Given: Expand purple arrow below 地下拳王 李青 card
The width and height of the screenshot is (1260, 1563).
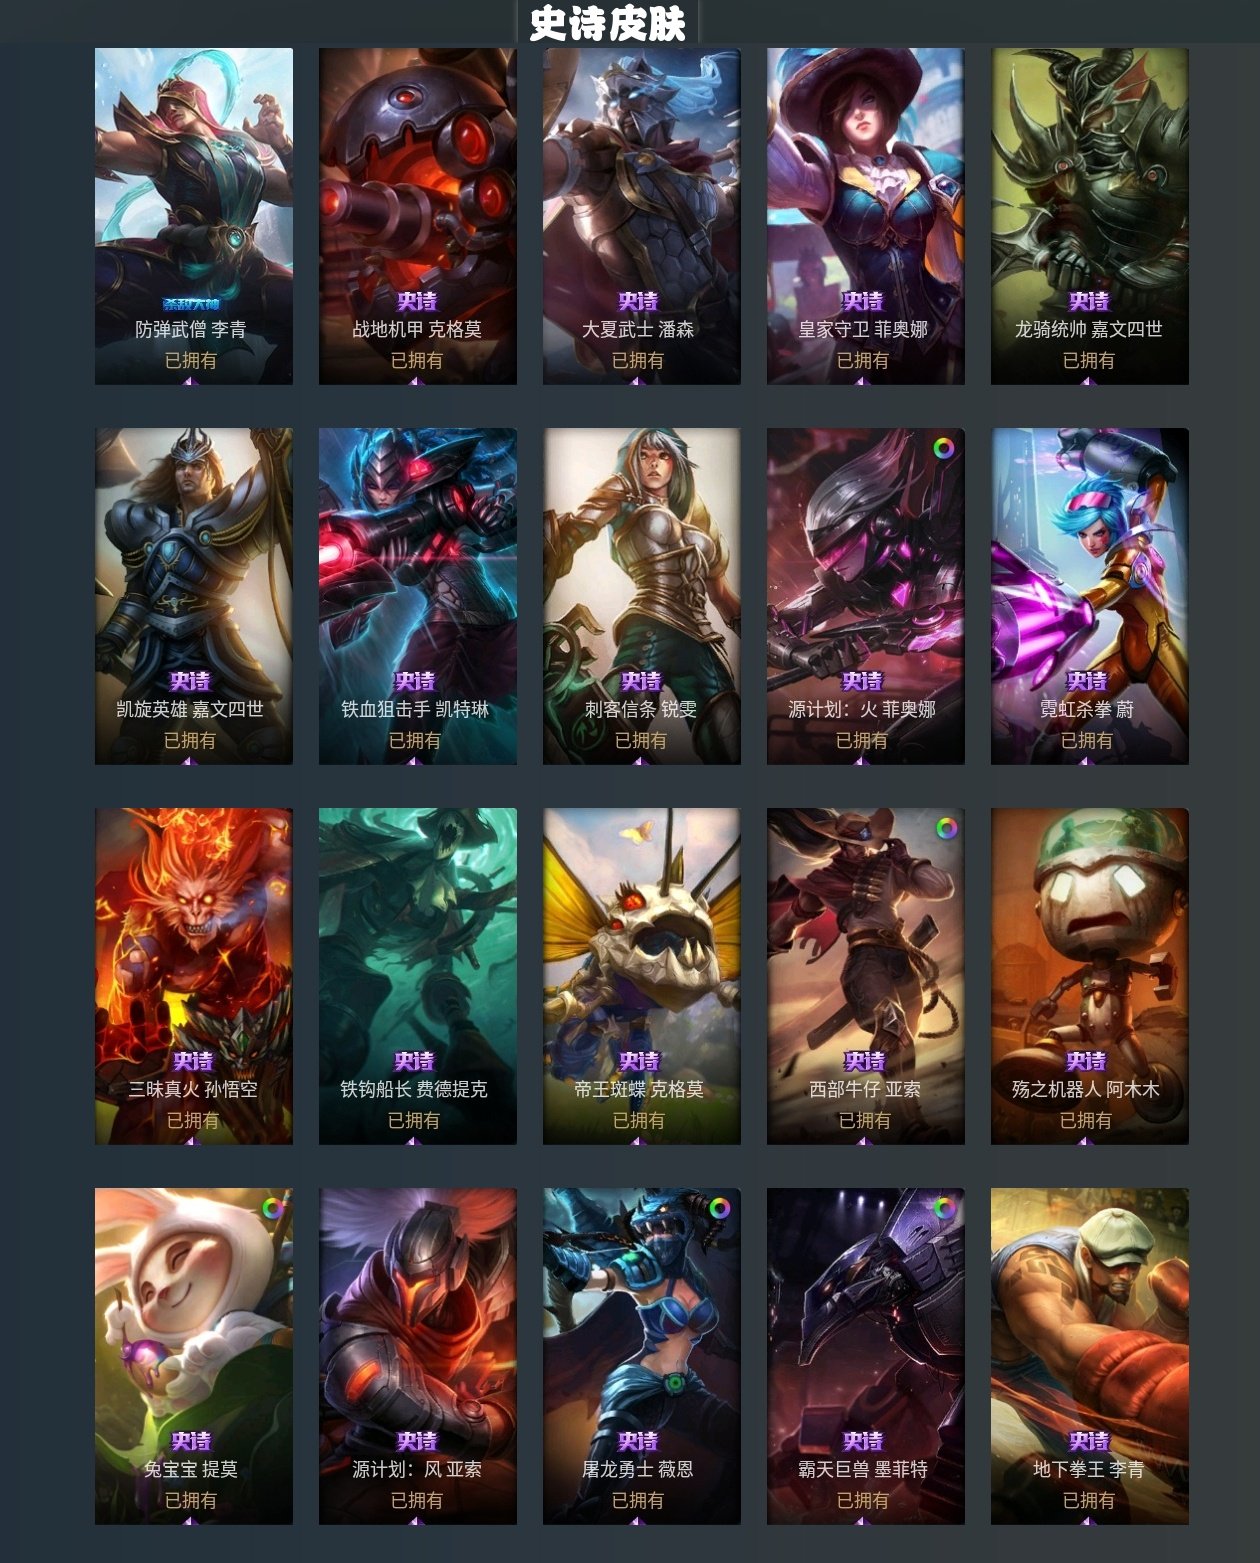Looking at the screenshot, I should point(1087,1520).
